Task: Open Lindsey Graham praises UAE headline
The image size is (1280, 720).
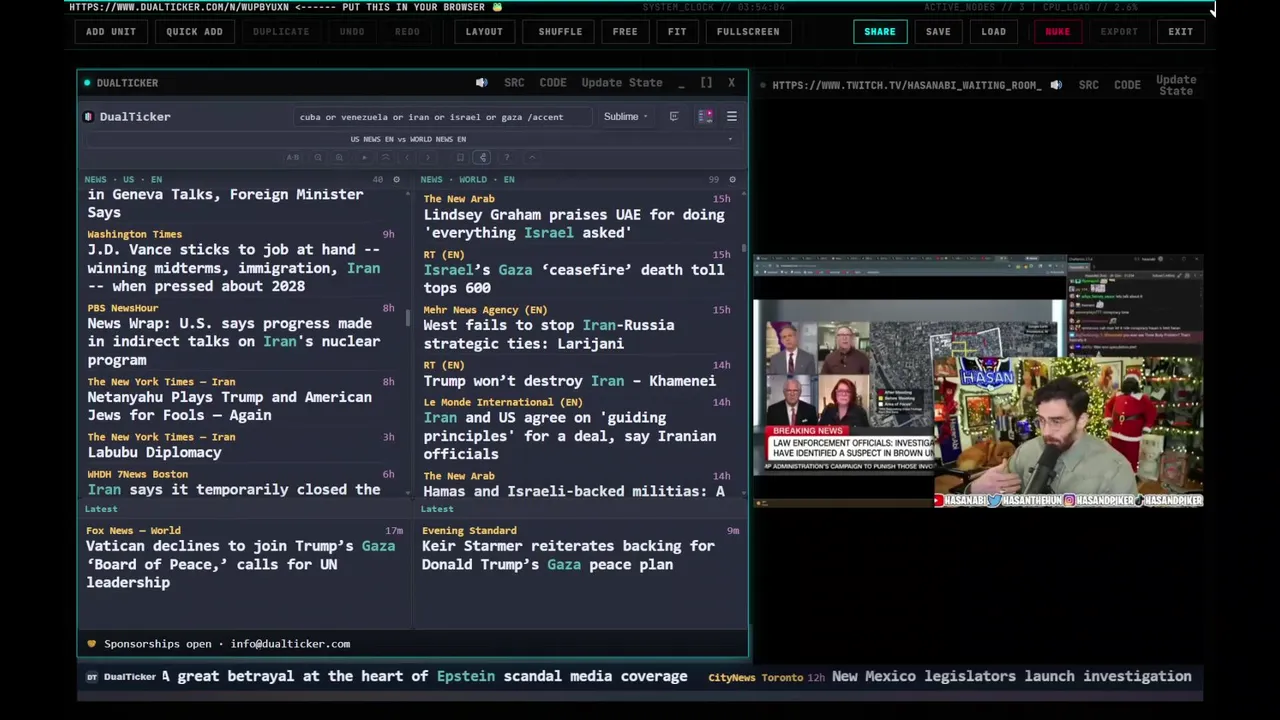Action: click(574, 224)
